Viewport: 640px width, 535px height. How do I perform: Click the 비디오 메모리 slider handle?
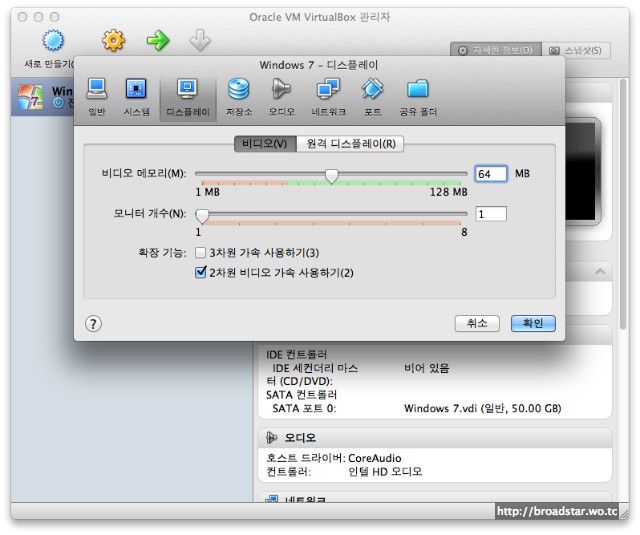pos(332,176)
